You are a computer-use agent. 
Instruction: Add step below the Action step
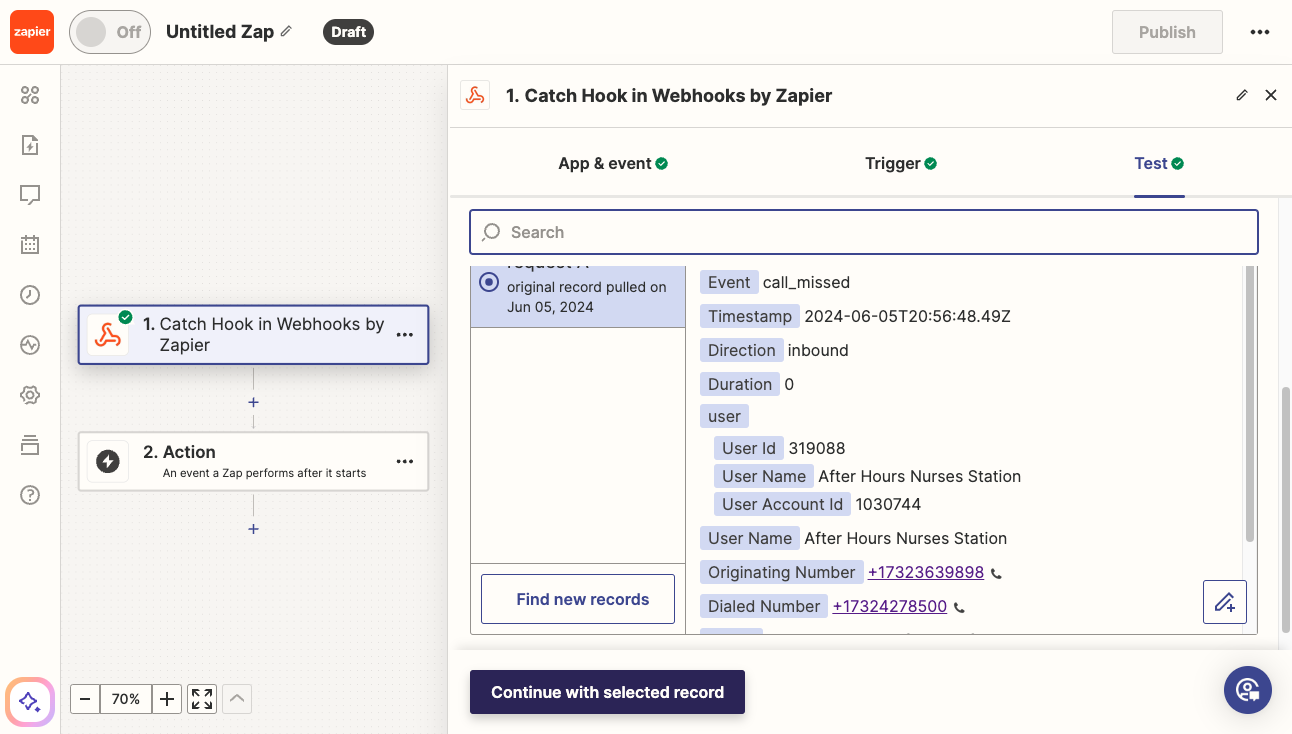tap(254, 529)
